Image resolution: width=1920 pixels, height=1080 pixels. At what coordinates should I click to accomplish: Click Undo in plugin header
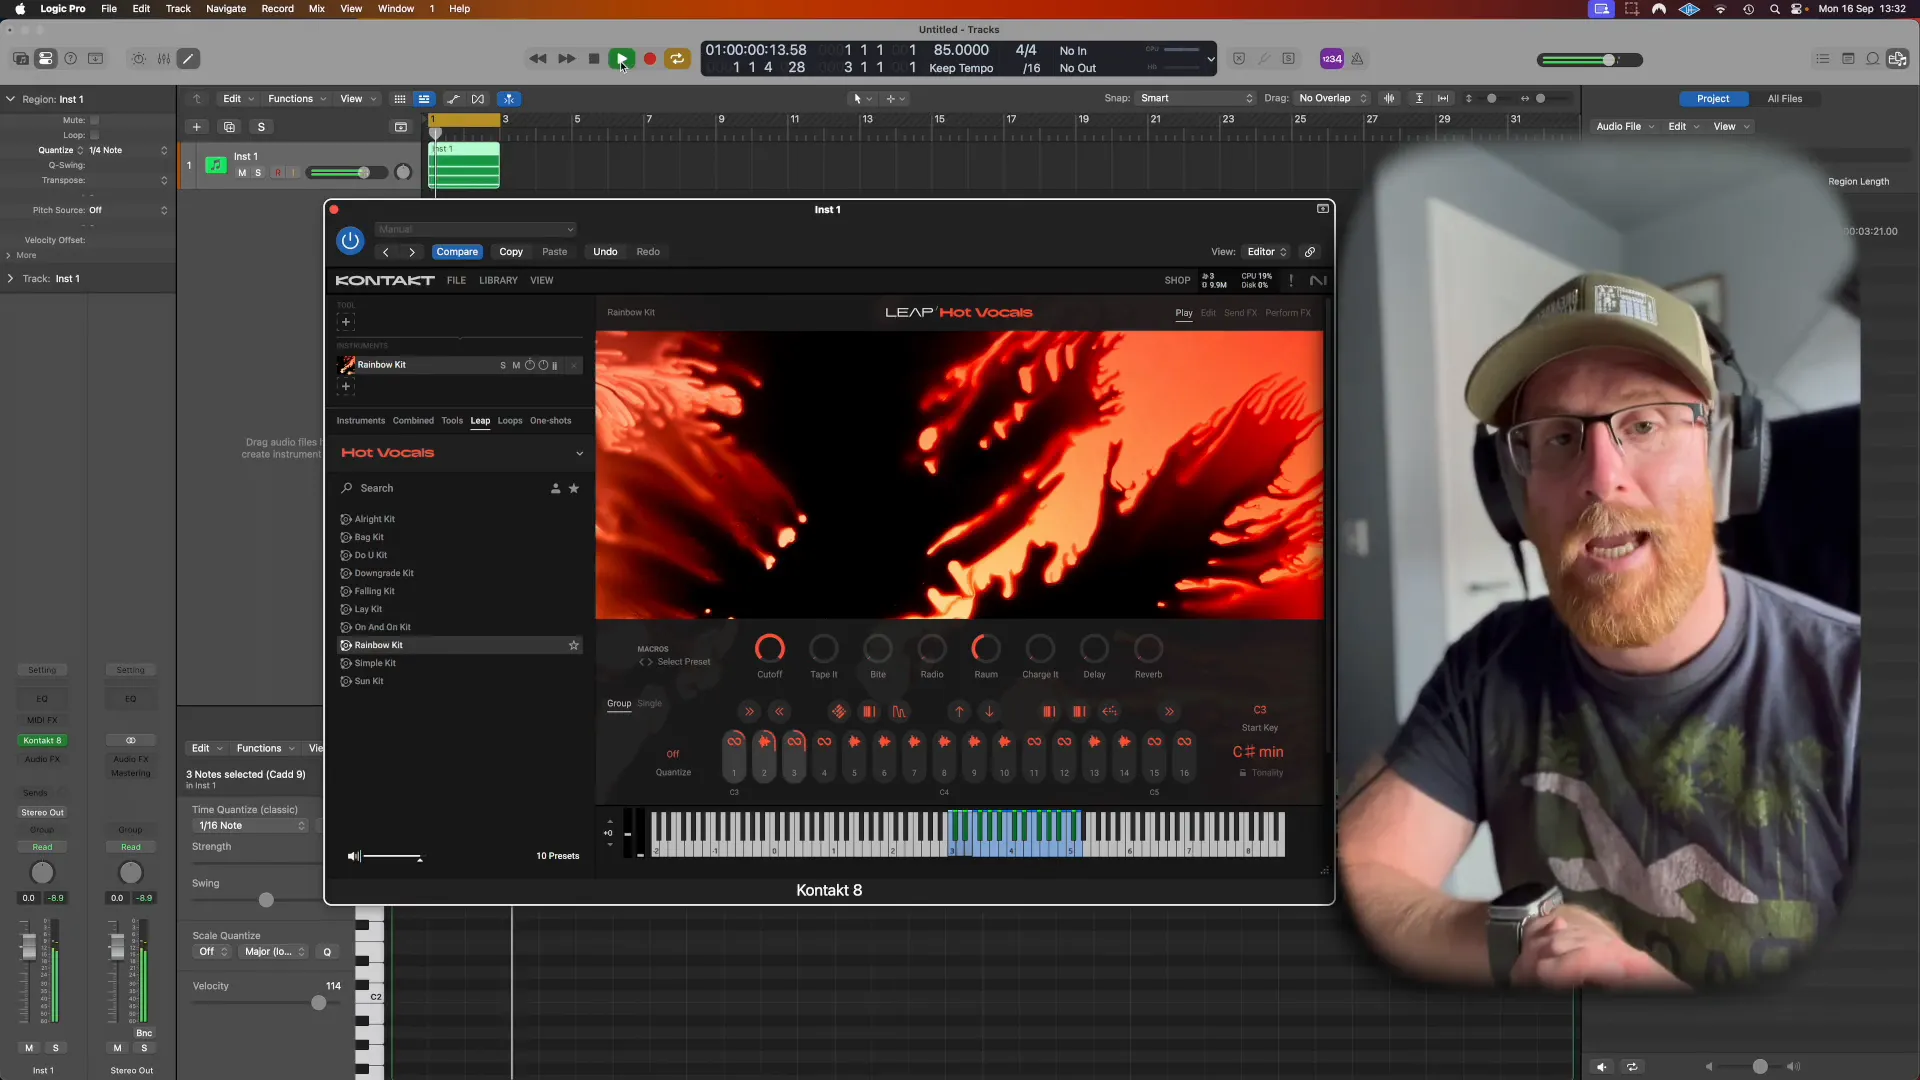605,252
